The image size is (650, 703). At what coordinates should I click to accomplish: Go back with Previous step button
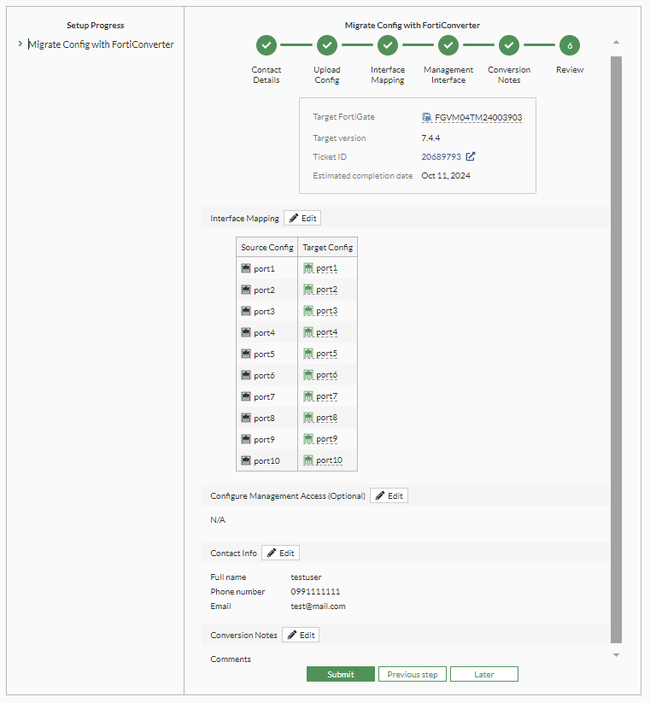point(412,675)
